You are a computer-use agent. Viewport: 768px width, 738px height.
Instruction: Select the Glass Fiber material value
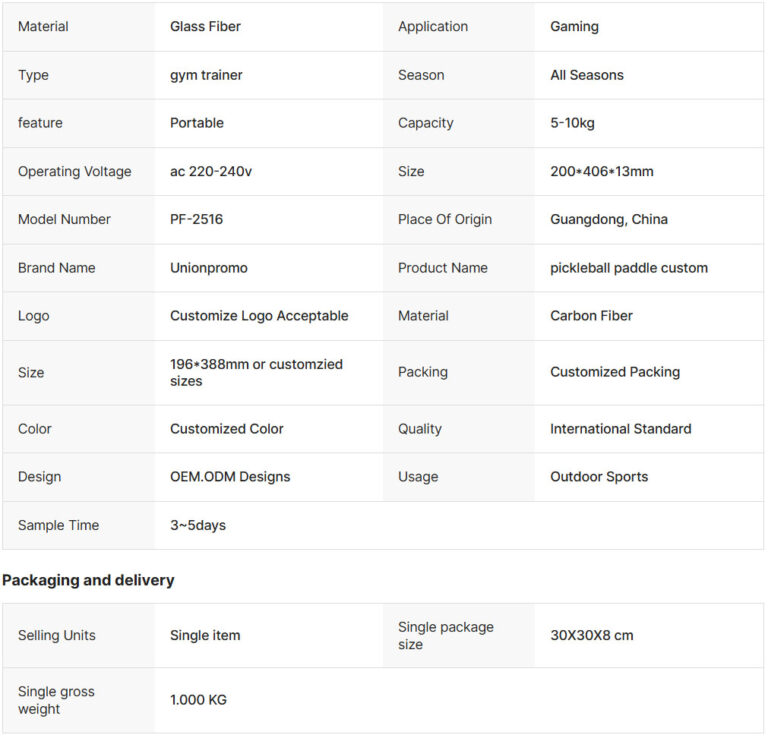205,26
